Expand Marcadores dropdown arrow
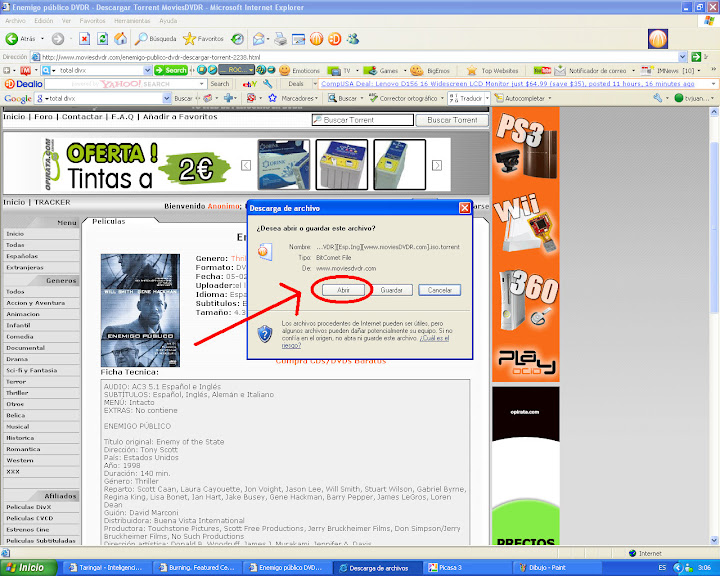 (x=317, y=98)
